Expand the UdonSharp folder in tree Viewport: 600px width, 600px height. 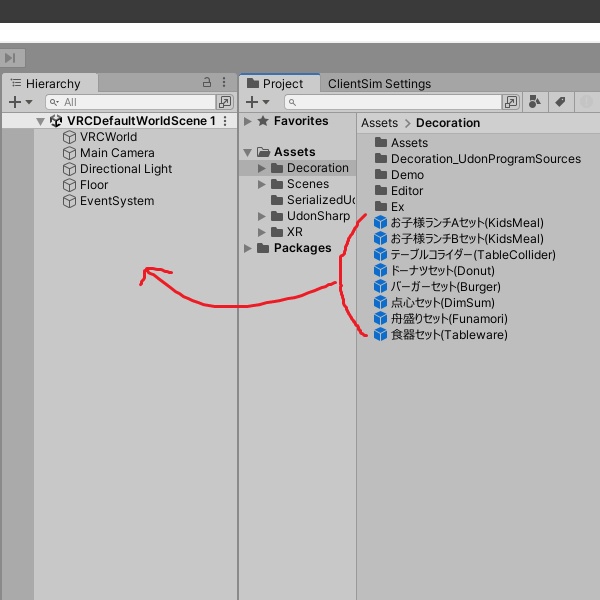tap(262, 217)
